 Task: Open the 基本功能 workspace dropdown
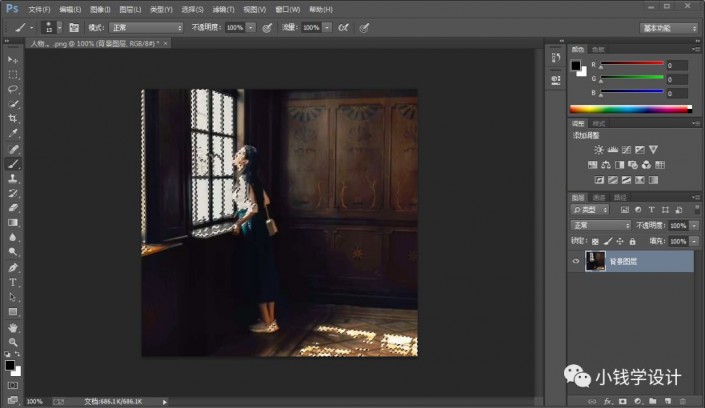(x=668, y=28)
